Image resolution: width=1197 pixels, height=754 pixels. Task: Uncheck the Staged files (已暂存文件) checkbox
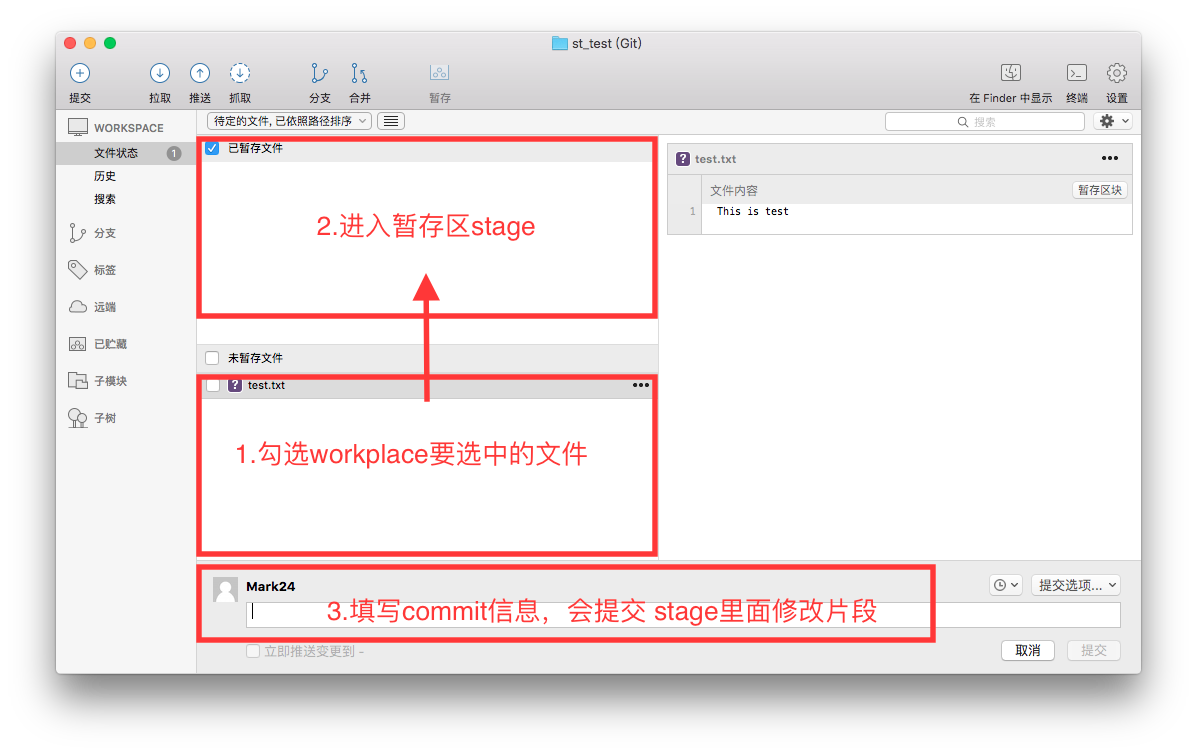tap(212, 149)
